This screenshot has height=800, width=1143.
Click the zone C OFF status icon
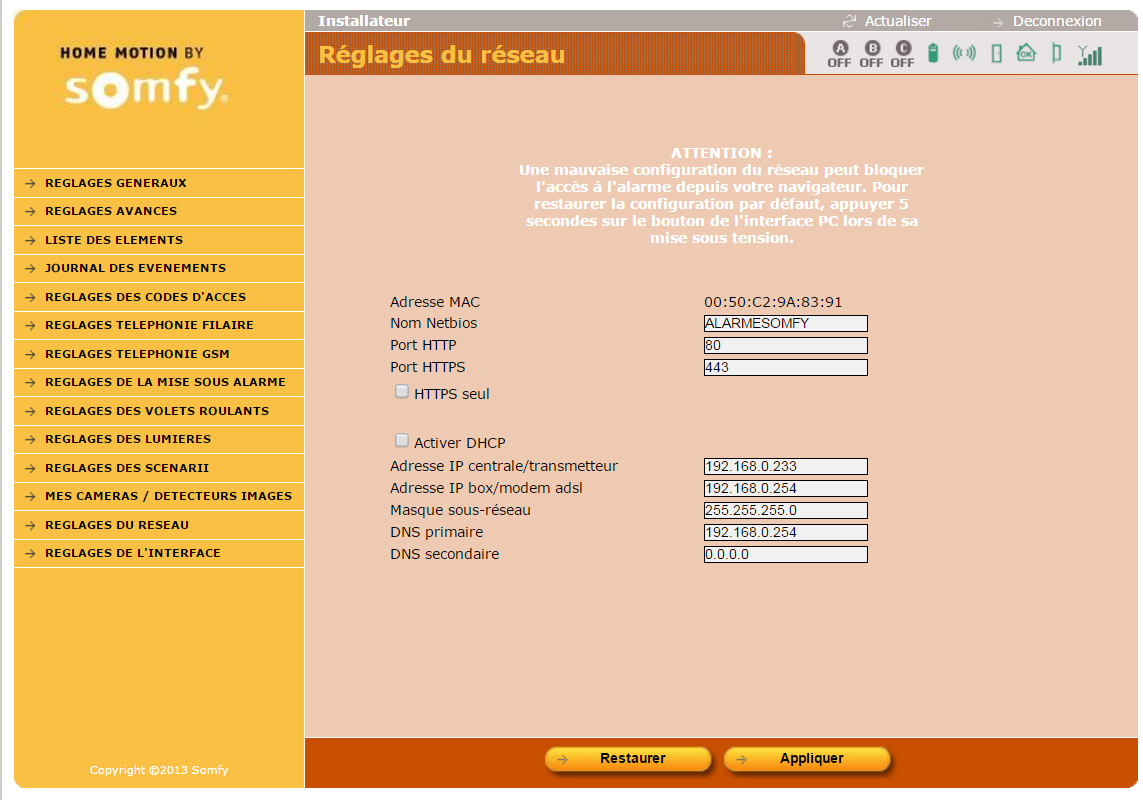point(902,54)
